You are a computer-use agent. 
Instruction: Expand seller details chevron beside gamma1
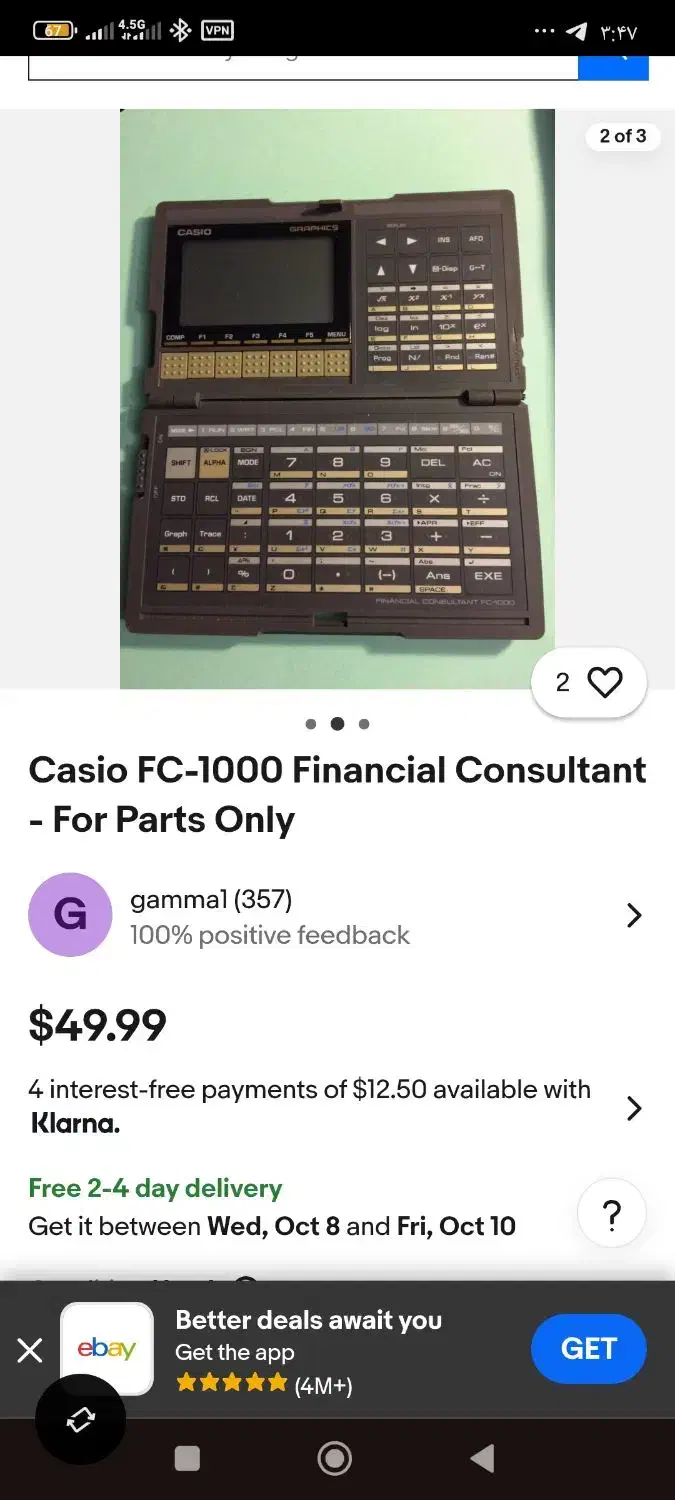[x=634, y=915]
